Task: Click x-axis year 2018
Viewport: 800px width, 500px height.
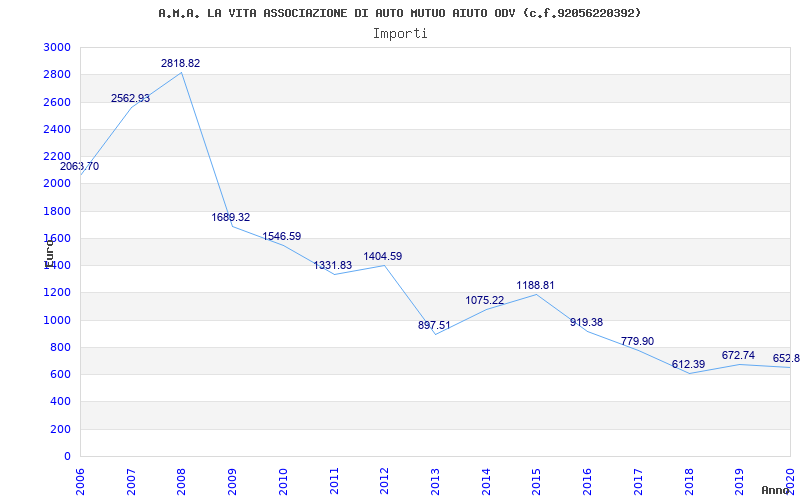Action: (688, 482)
